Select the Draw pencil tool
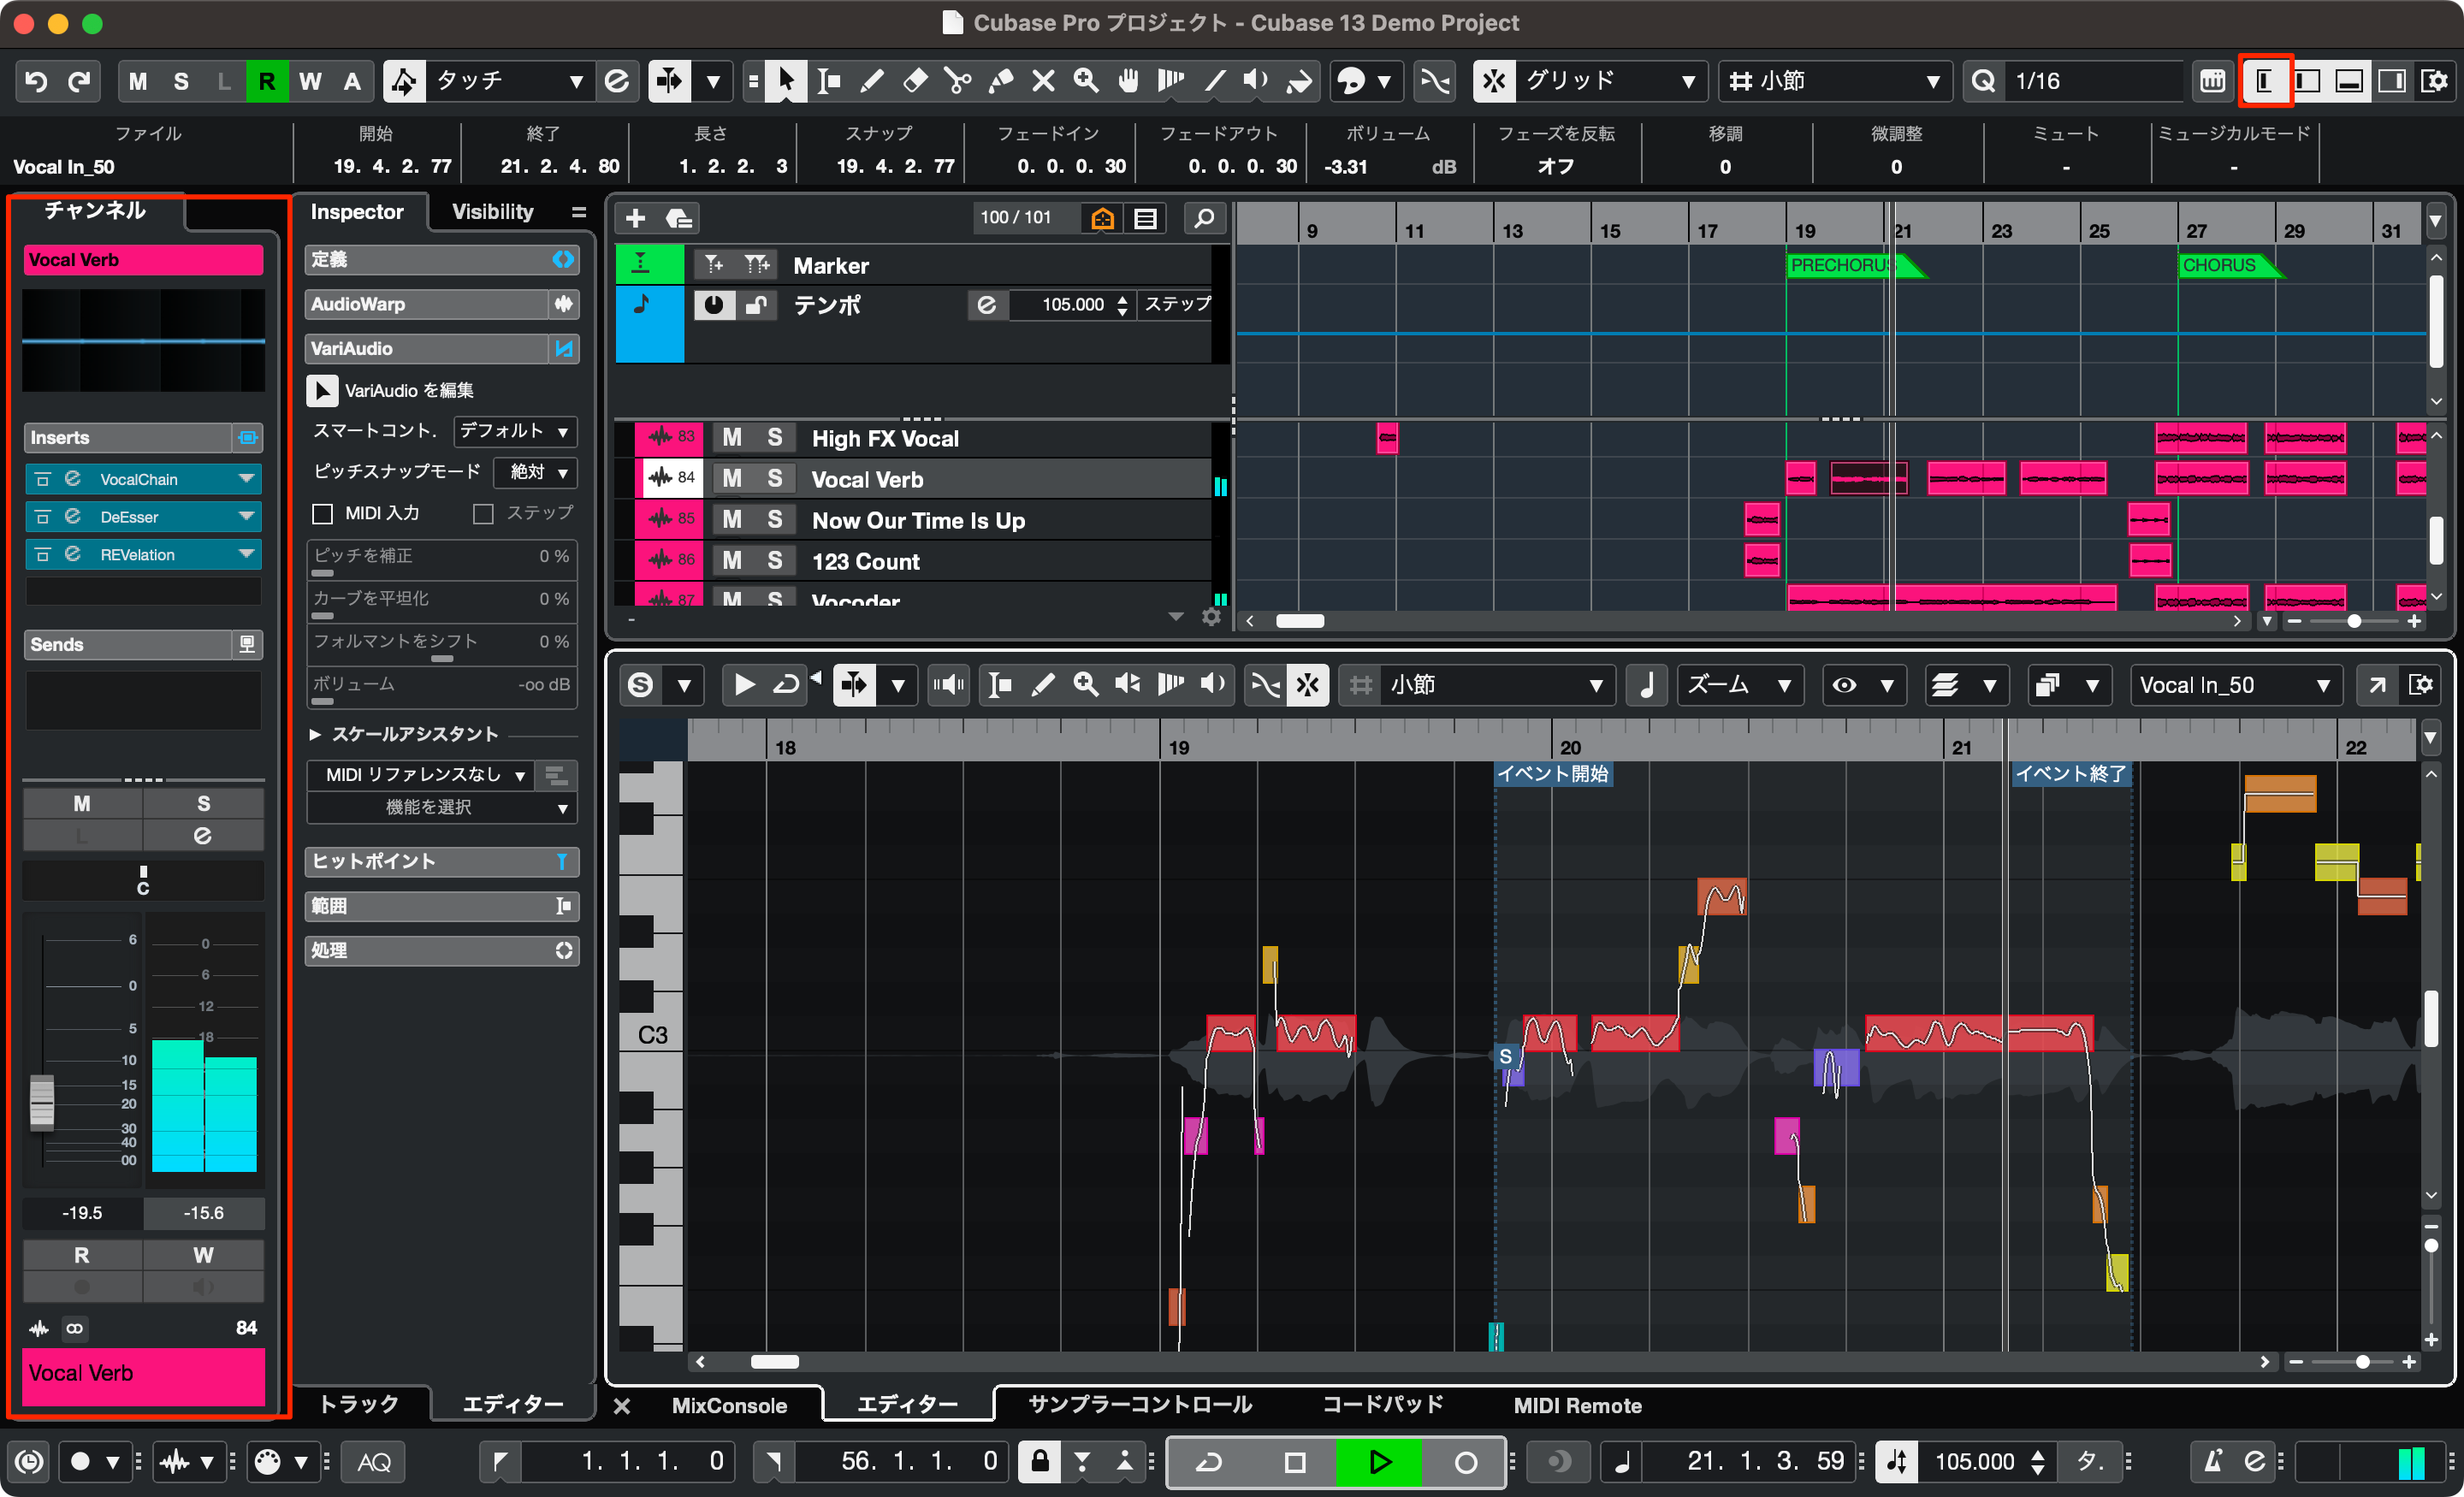This screenshot has height=1497, width=2464. pos(872,81)
